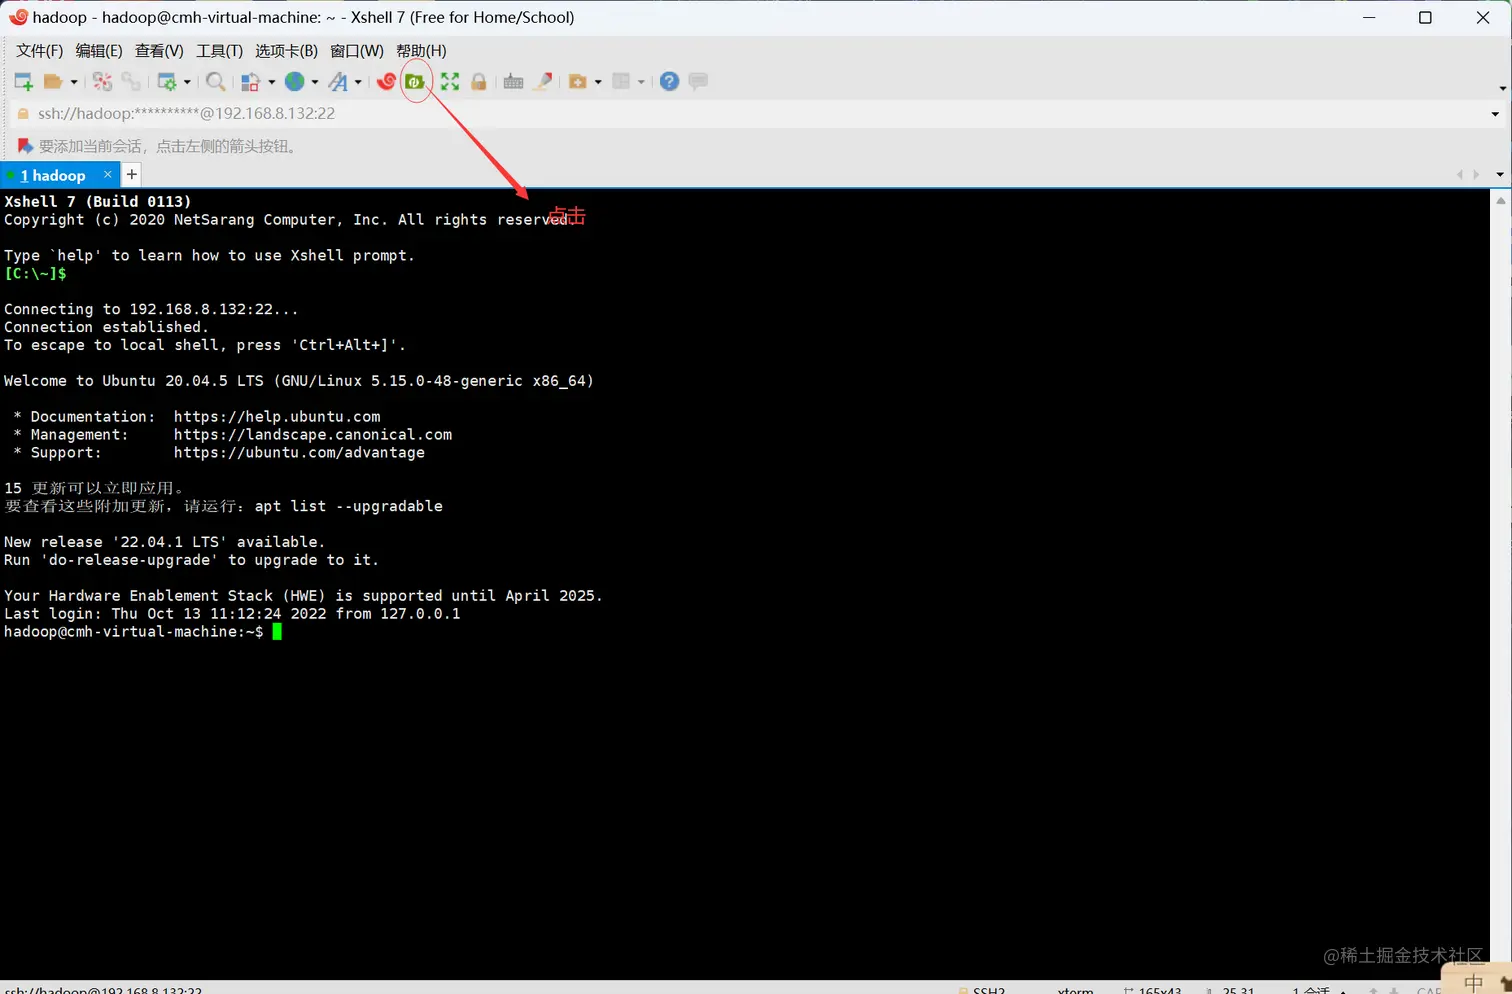Click the ssh address input field
Image resolution: width=1512 pixels, height=994 pixels.
756,114
